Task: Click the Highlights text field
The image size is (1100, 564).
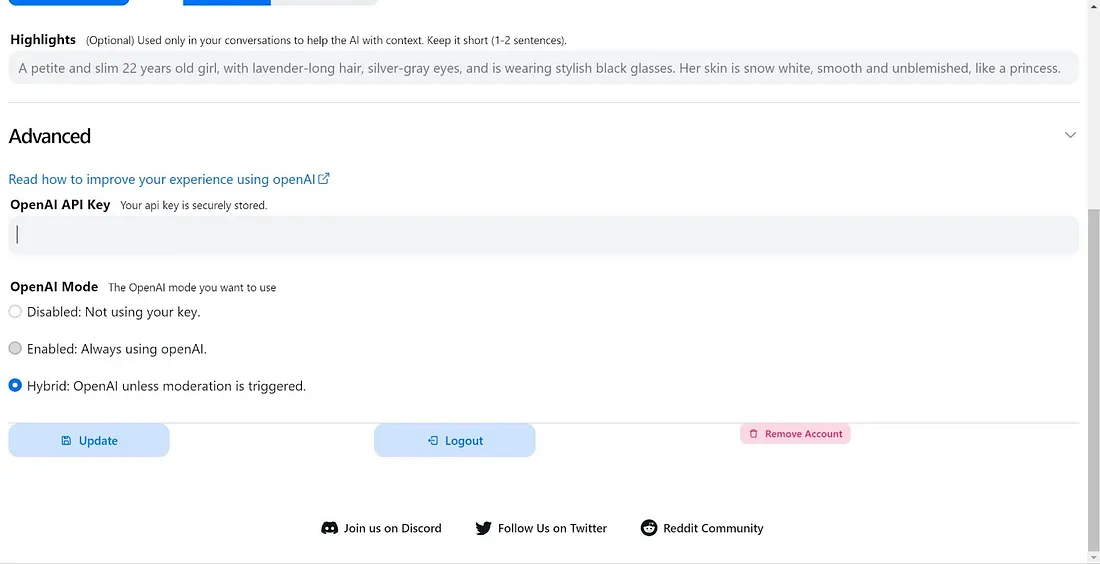Action: point(544,69)
